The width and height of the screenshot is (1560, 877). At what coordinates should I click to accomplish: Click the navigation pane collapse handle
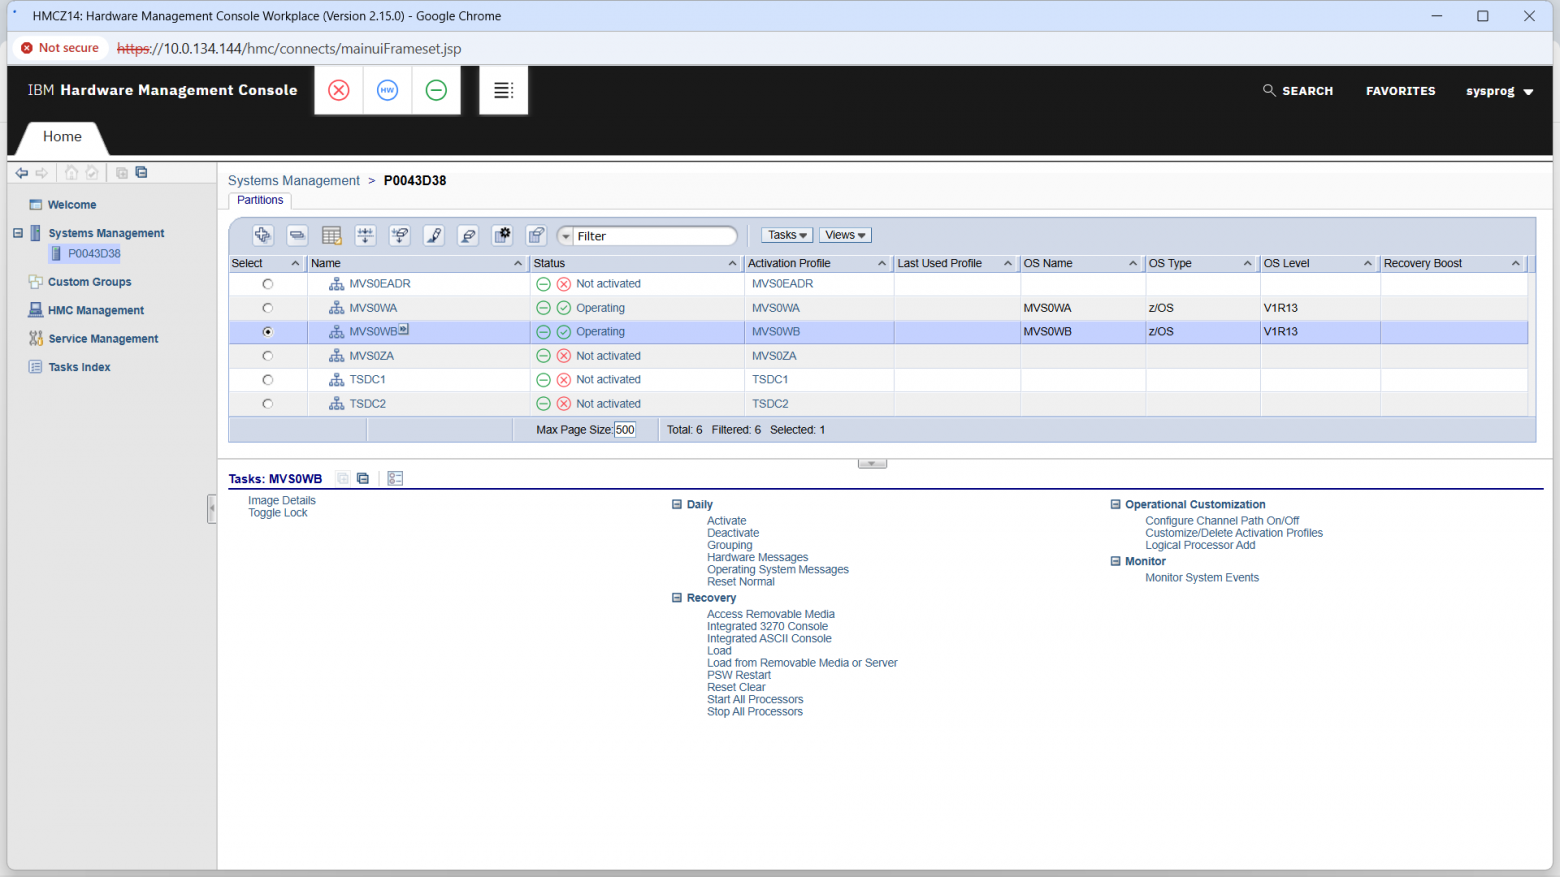[211, 509]
